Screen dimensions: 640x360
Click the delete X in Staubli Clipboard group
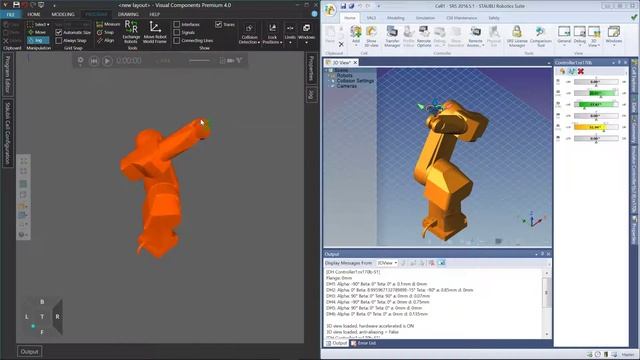[341, 44]
